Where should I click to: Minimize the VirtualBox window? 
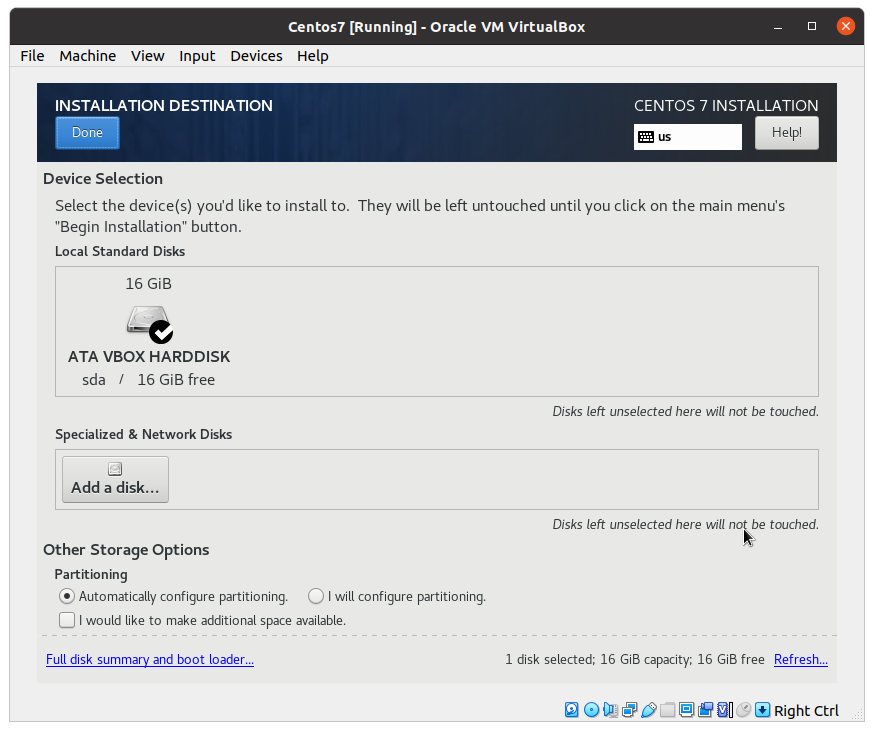pyautogui.click(x=778, y=26)
